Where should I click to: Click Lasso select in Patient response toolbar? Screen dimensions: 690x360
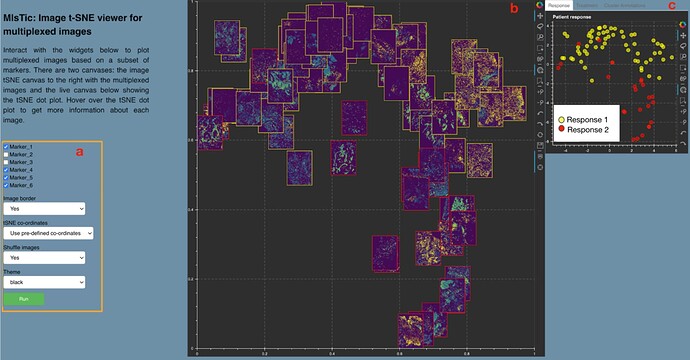pos(683,46)
